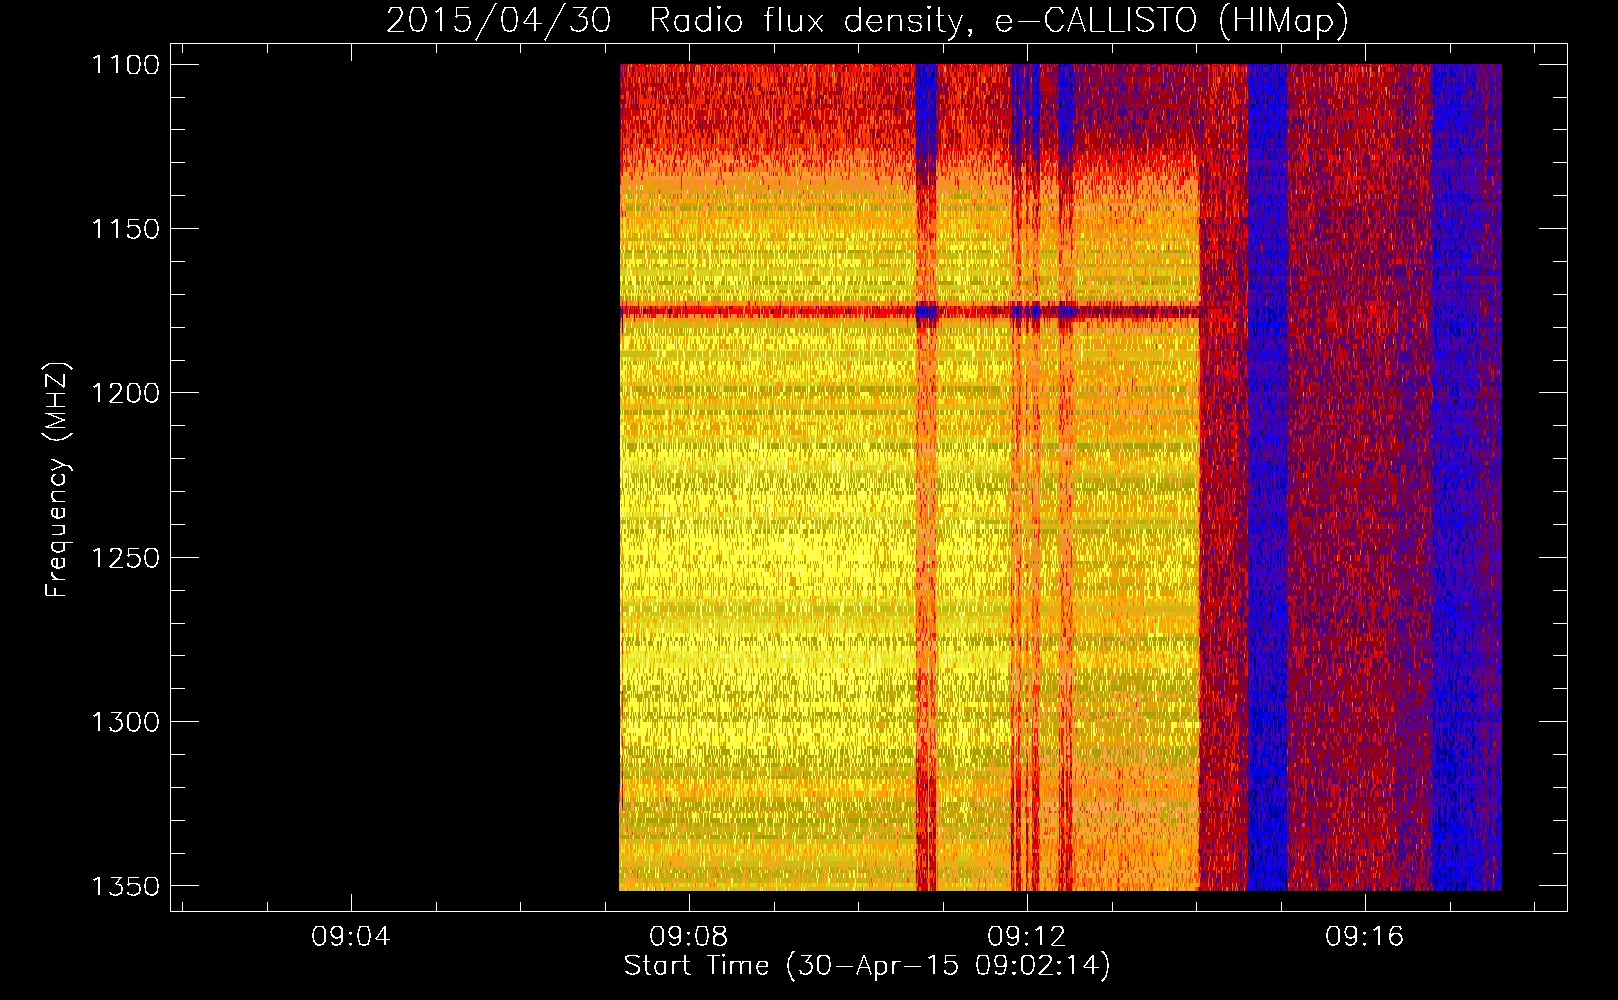Click the 09:12 time tick label
Screen dimensions: 1618x1000
click(1027, 937)
